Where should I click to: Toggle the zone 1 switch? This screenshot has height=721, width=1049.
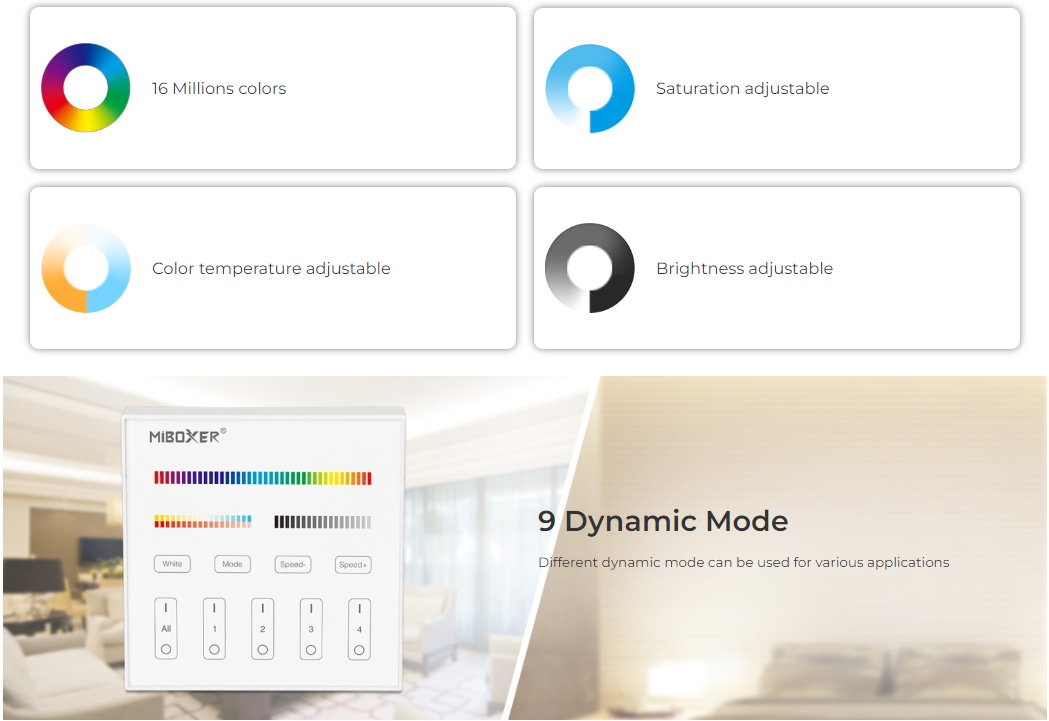click(x=214, y=628)
